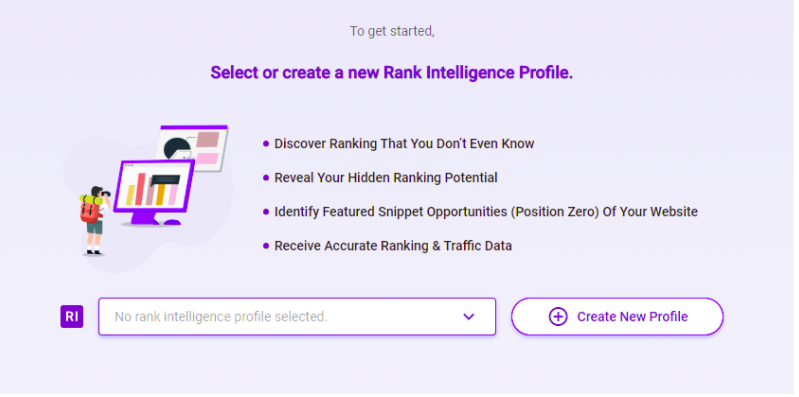The image size is (799, 397).
Task: Click the Create New Profile button
Action: click(x=618, y=316)
